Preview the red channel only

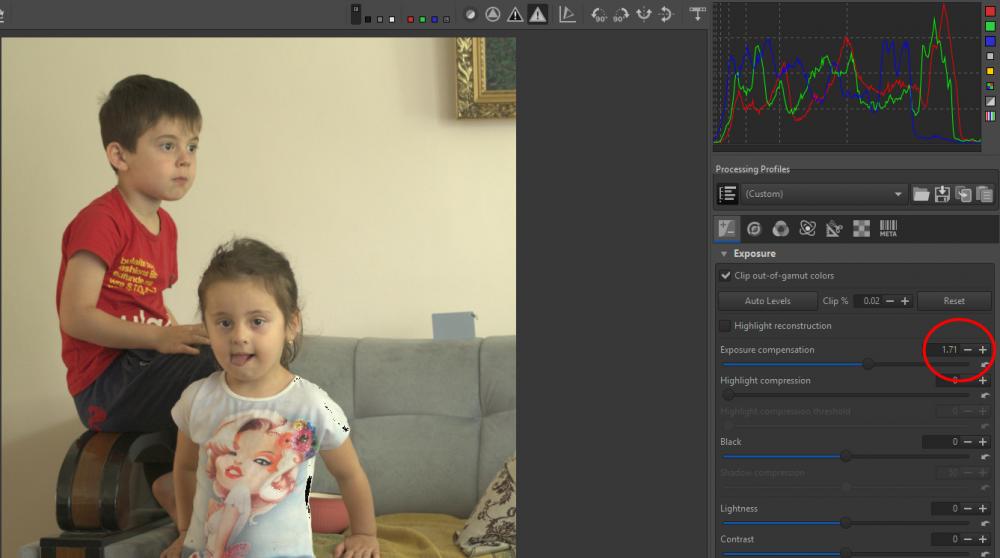(x=410, y=20)
